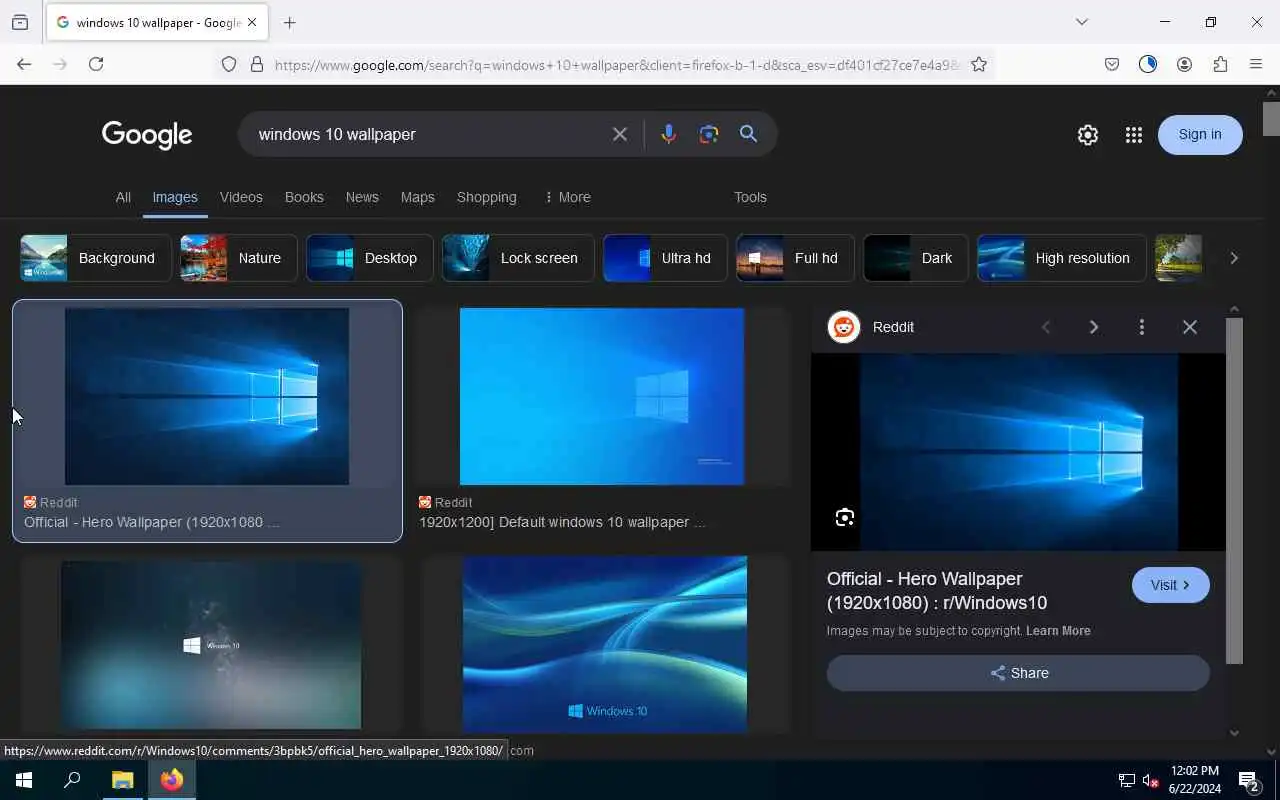Filter images by Background chip
Viewport: 1280px width, 800px height.
(96, 258)
